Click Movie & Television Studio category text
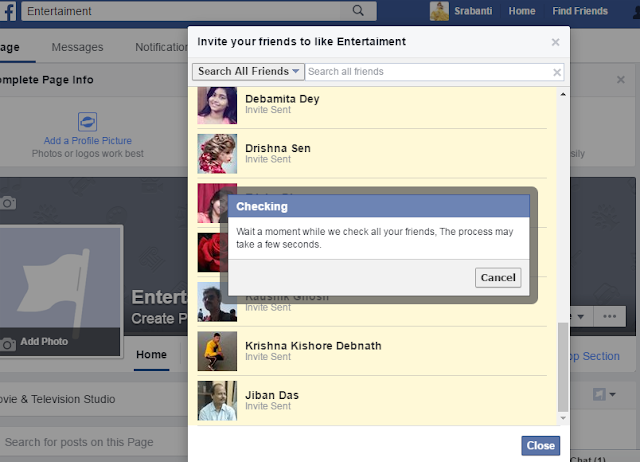The image size is (640, 462). click(x=58, y=399)
